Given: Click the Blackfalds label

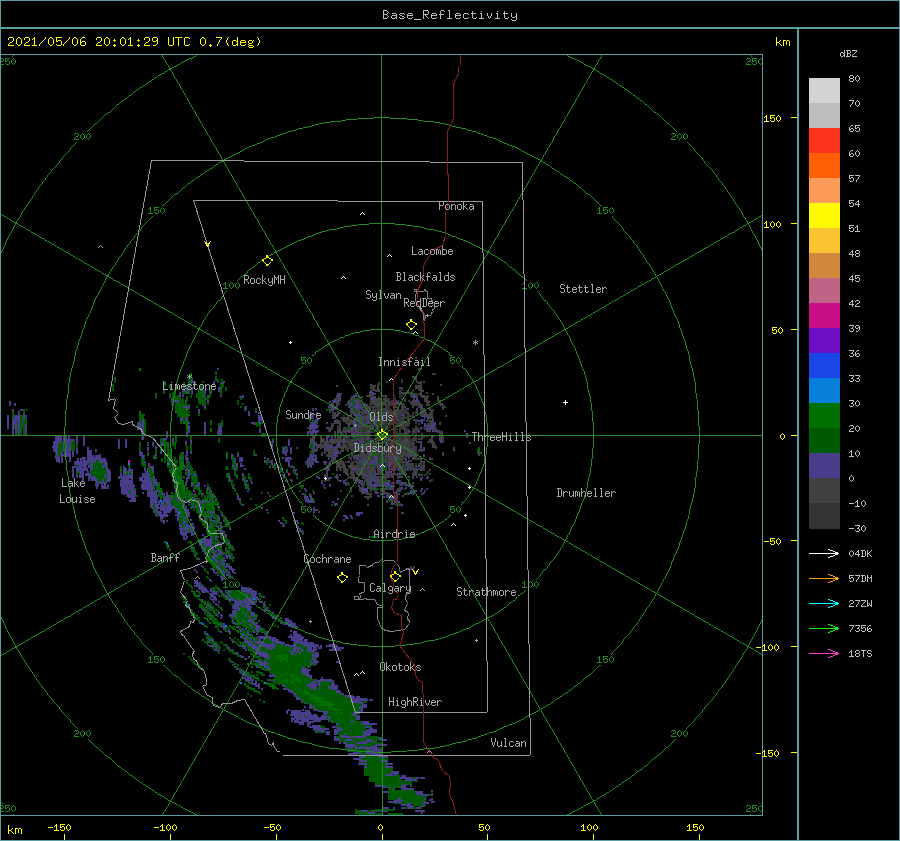Looking at the screenshot, I should coord(425,277).
